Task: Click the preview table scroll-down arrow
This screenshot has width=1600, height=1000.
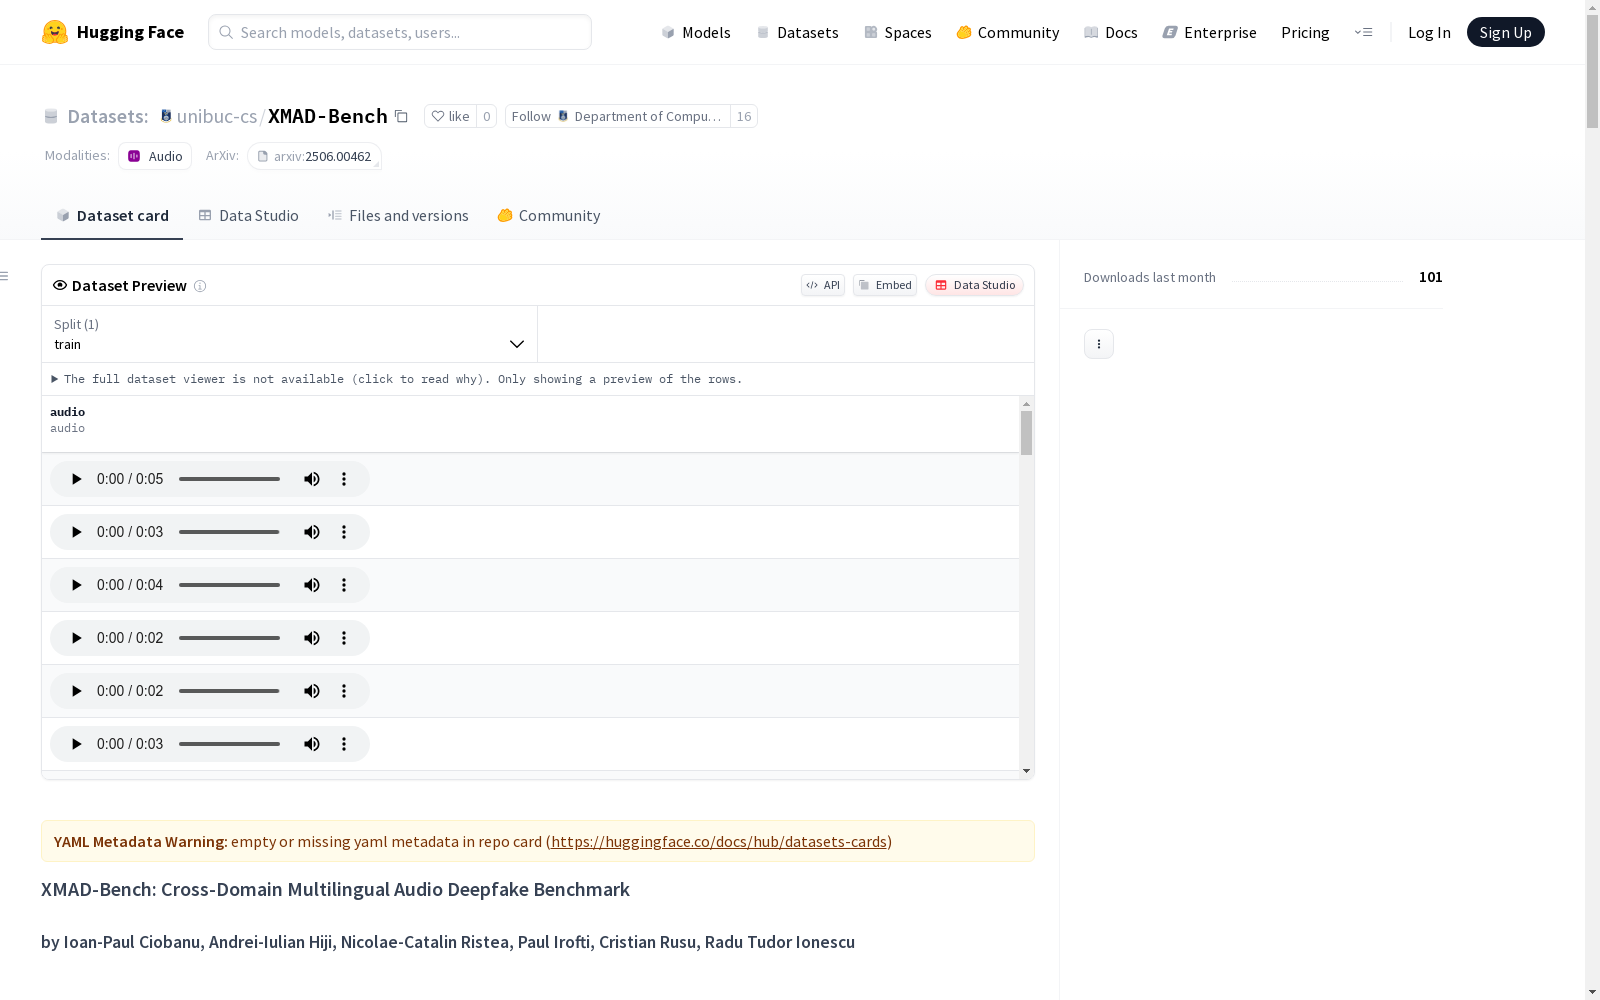Action: tap(1026, 771)
